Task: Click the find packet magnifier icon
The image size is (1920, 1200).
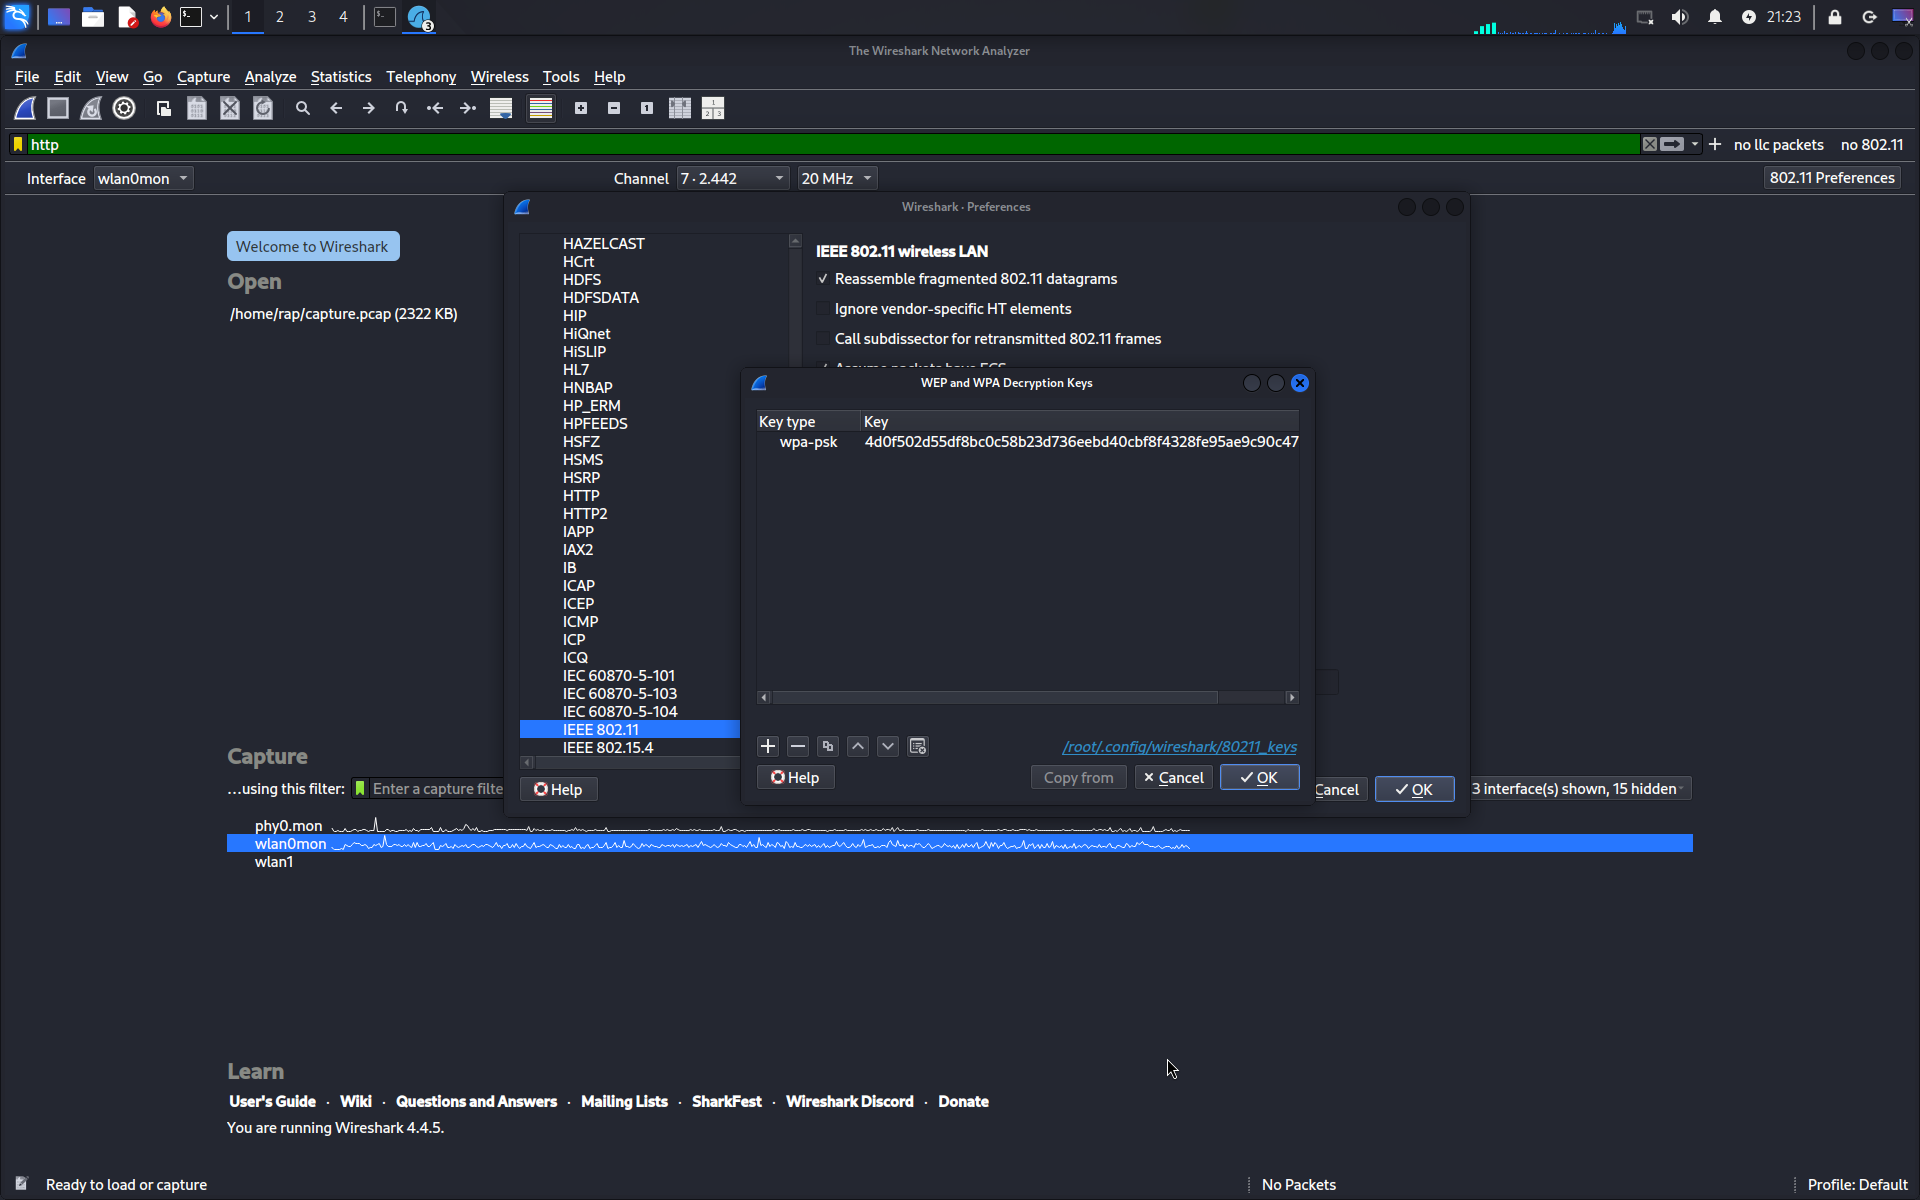Action: coord(303,108)
